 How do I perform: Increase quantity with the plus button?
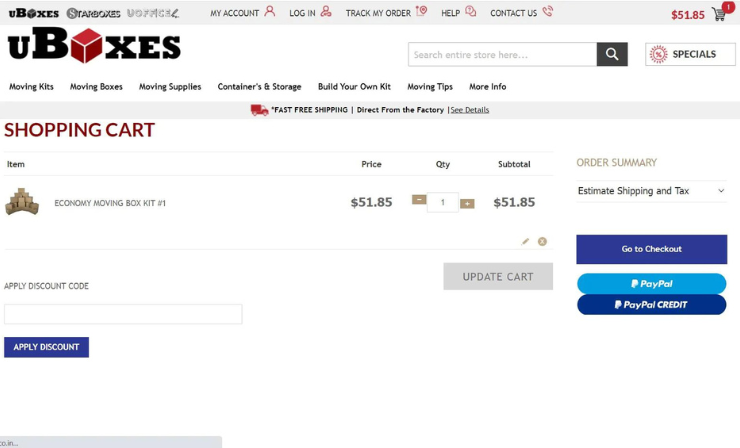pos(467,203)
